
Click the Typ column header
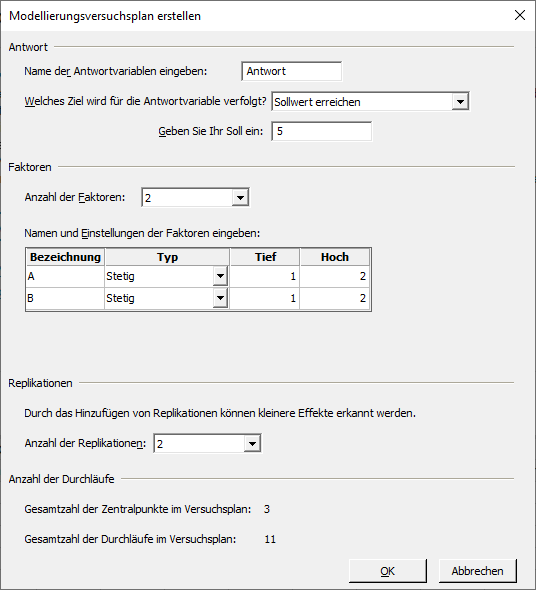(167, 257)
